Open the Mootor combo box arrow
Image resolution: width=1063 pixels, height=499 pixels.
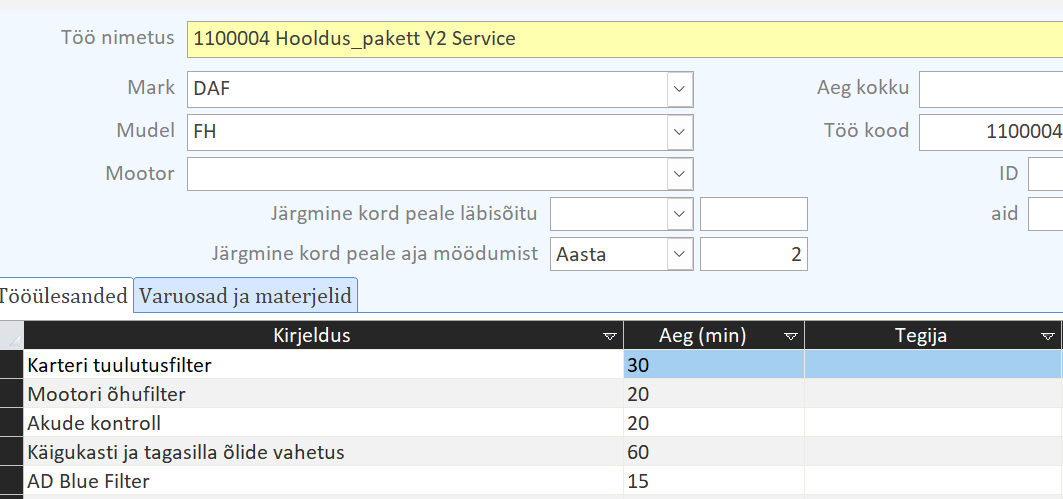[x=680, y=174]
